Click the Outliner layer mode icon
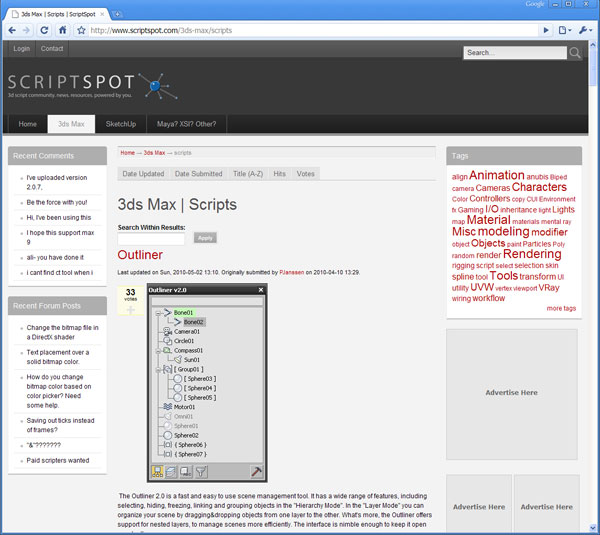The height and width of the screenshot is (535, 600). pos(171,472)
